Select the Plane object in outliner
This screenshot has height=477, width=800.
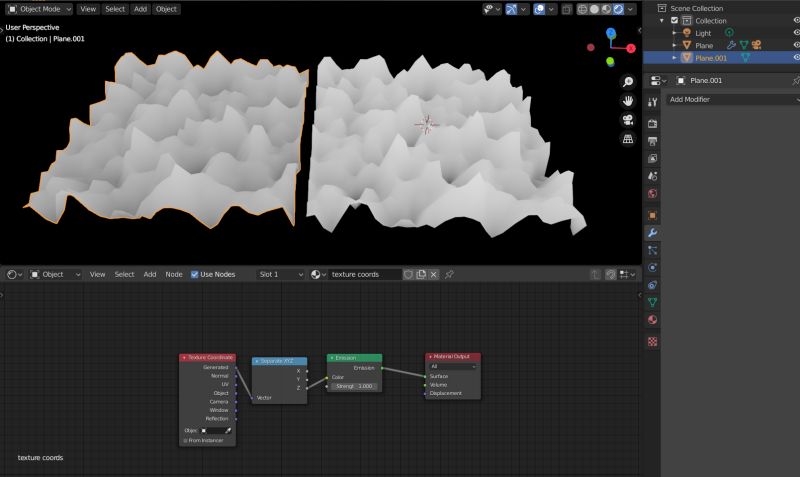704,45
